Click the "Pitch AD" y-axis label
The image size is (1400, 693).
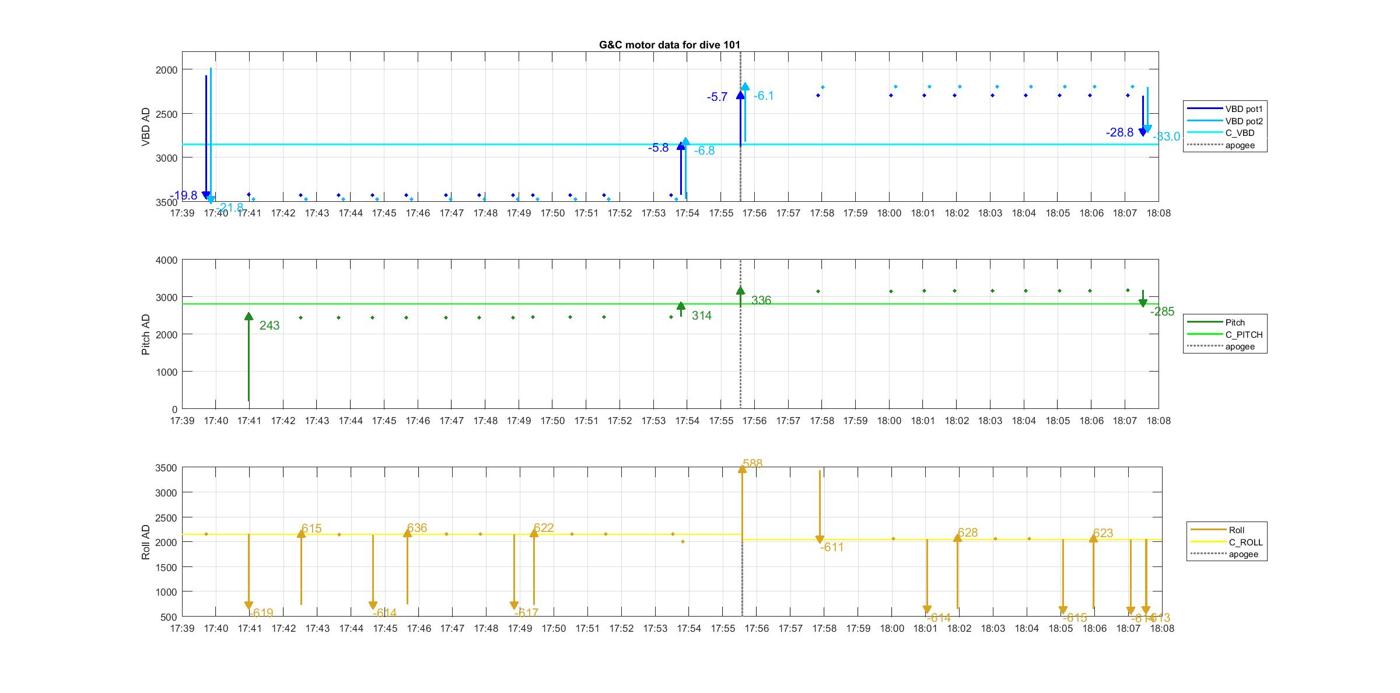(146, 334)
